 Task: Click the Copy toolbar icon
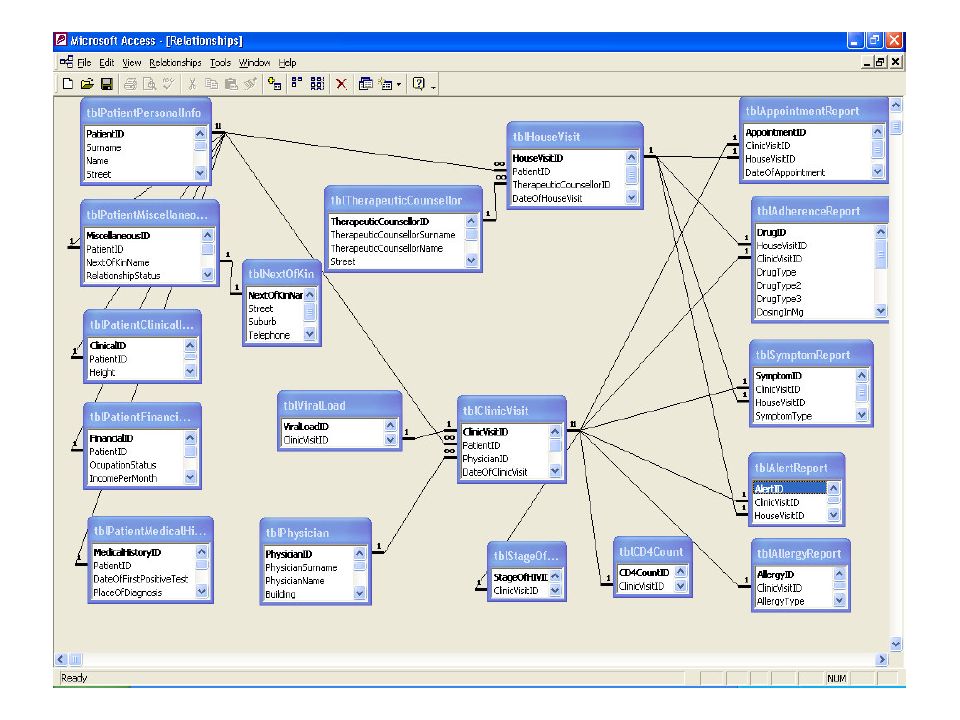(x=211, y=84)
